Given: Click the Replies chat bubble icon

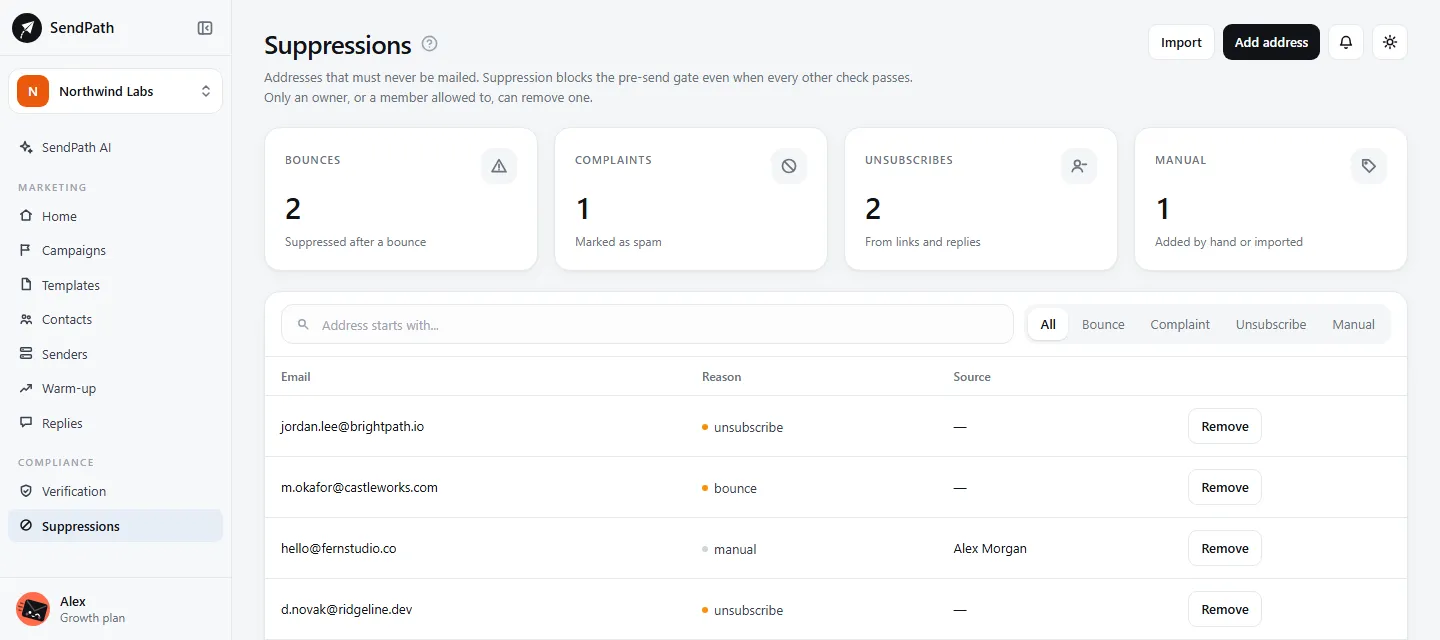Looking at the screenshot, I should click(x=26, y=423).
